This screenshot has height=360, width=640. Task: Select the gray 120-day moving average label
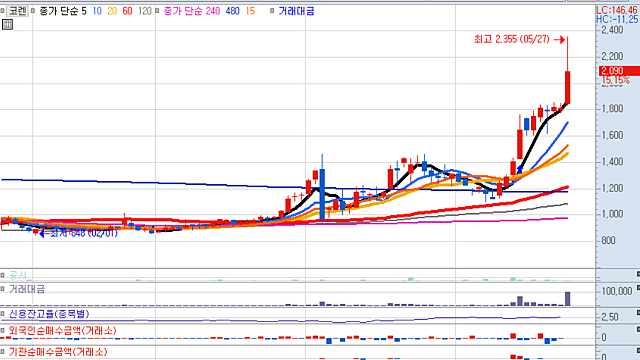pos(144,11)
